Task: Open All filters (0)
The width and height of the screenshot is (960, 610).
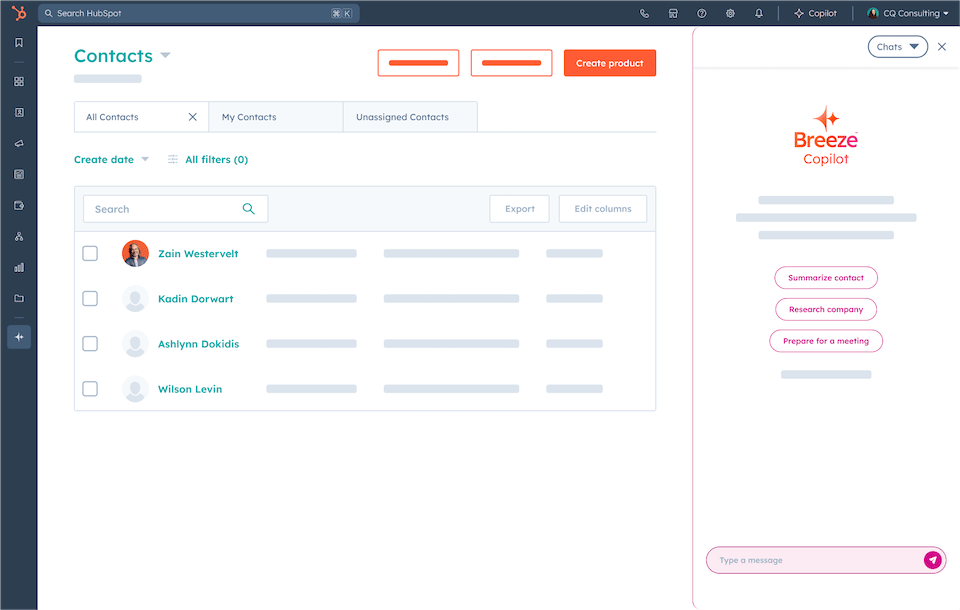Action: click(x=217, y=159)
